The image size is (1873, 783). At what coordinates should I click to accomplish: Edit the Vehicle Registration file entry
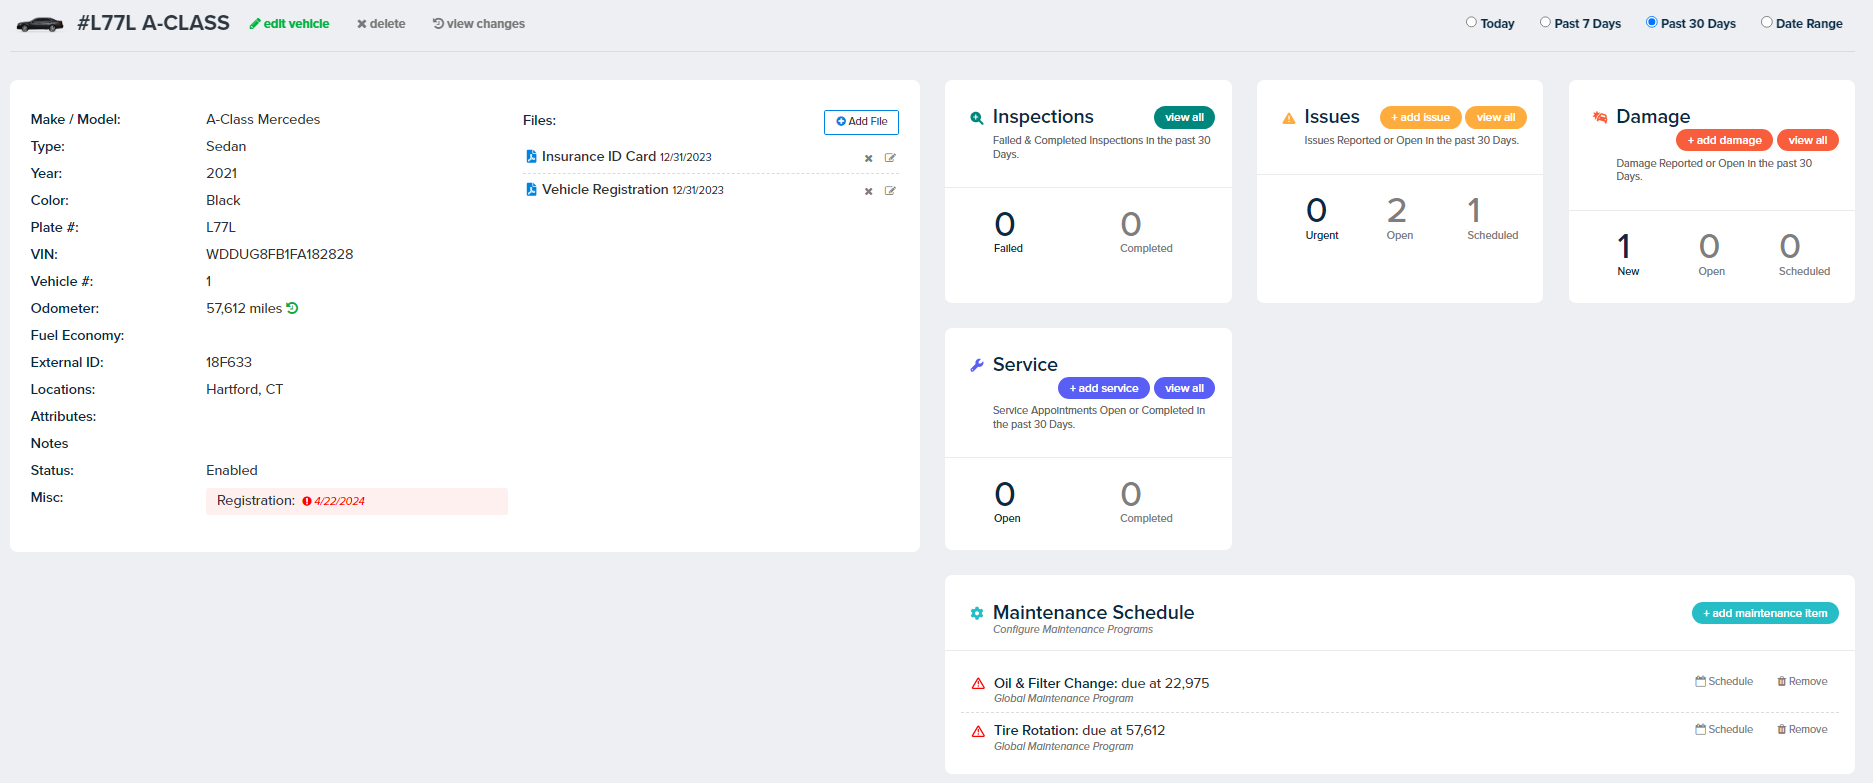pyautogui.click(x=890, y=191)
